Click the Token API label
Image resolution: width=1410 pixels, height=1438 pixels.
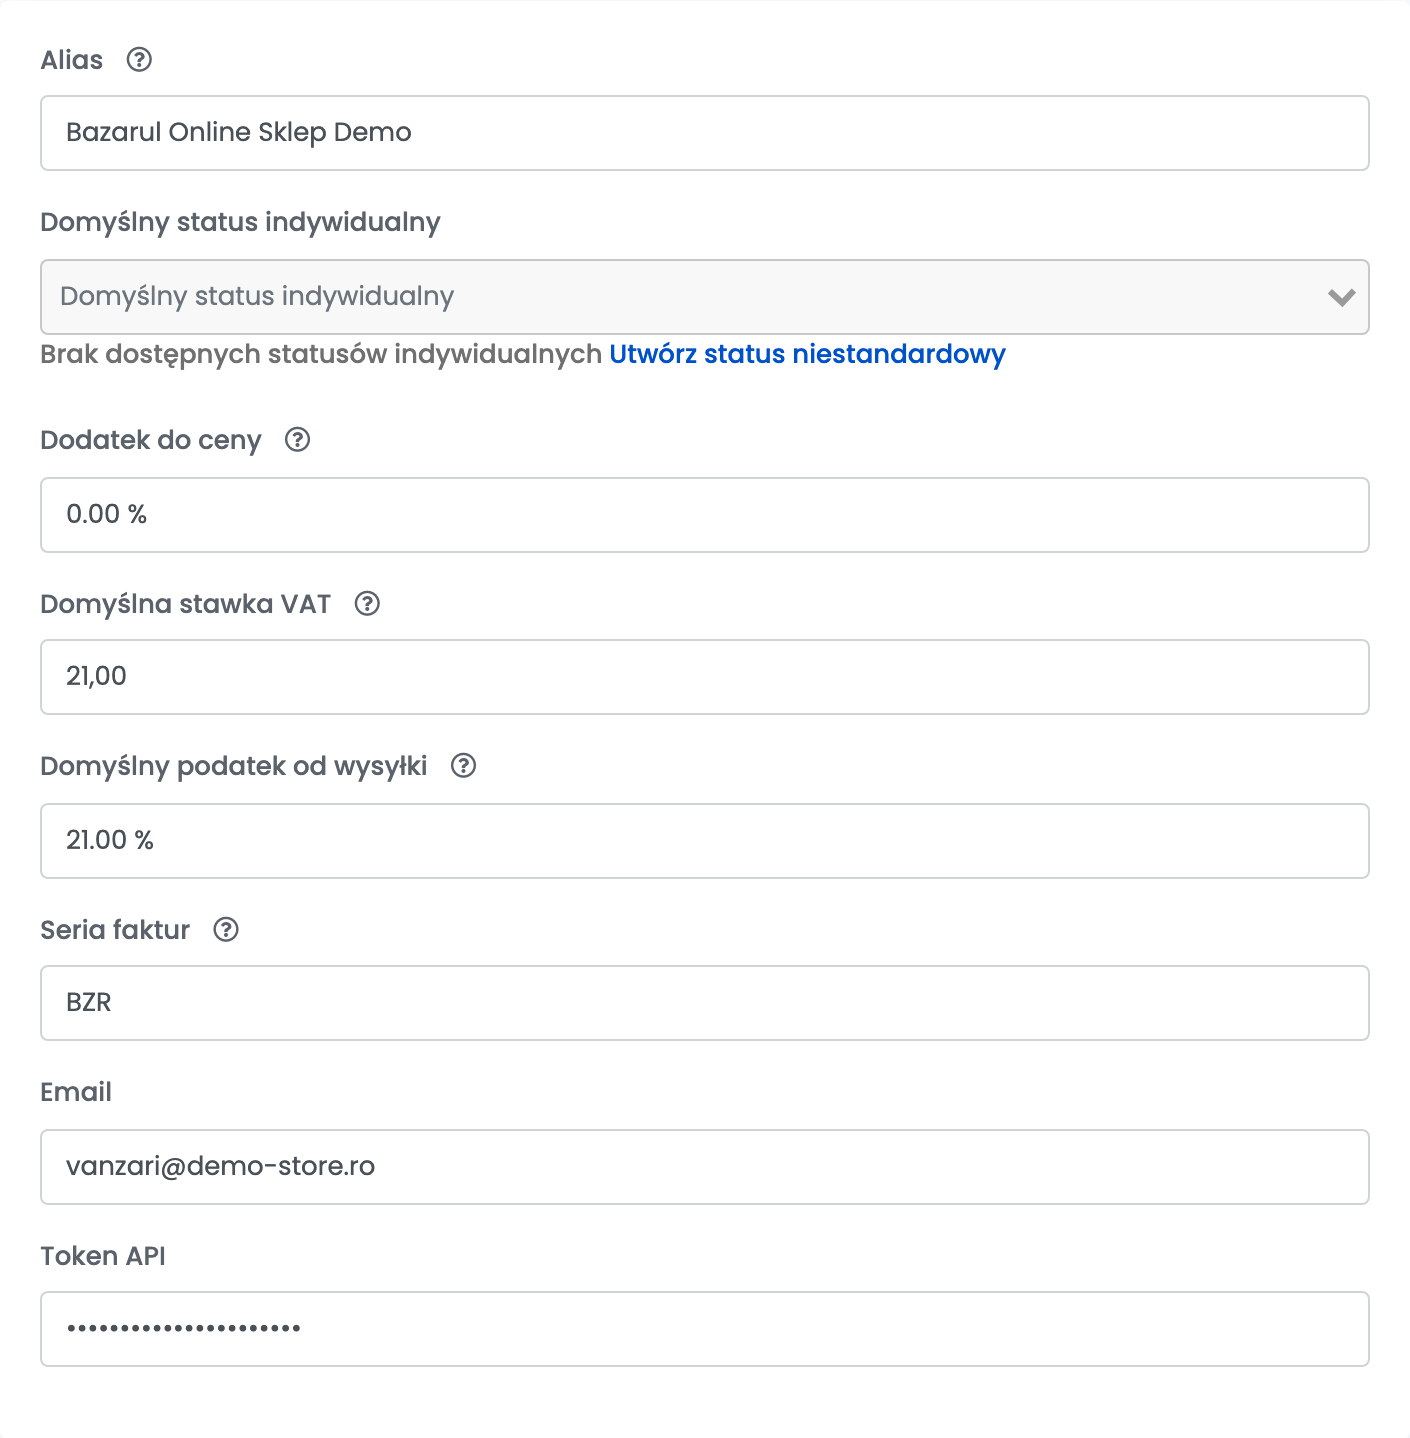coord(103,1256)
